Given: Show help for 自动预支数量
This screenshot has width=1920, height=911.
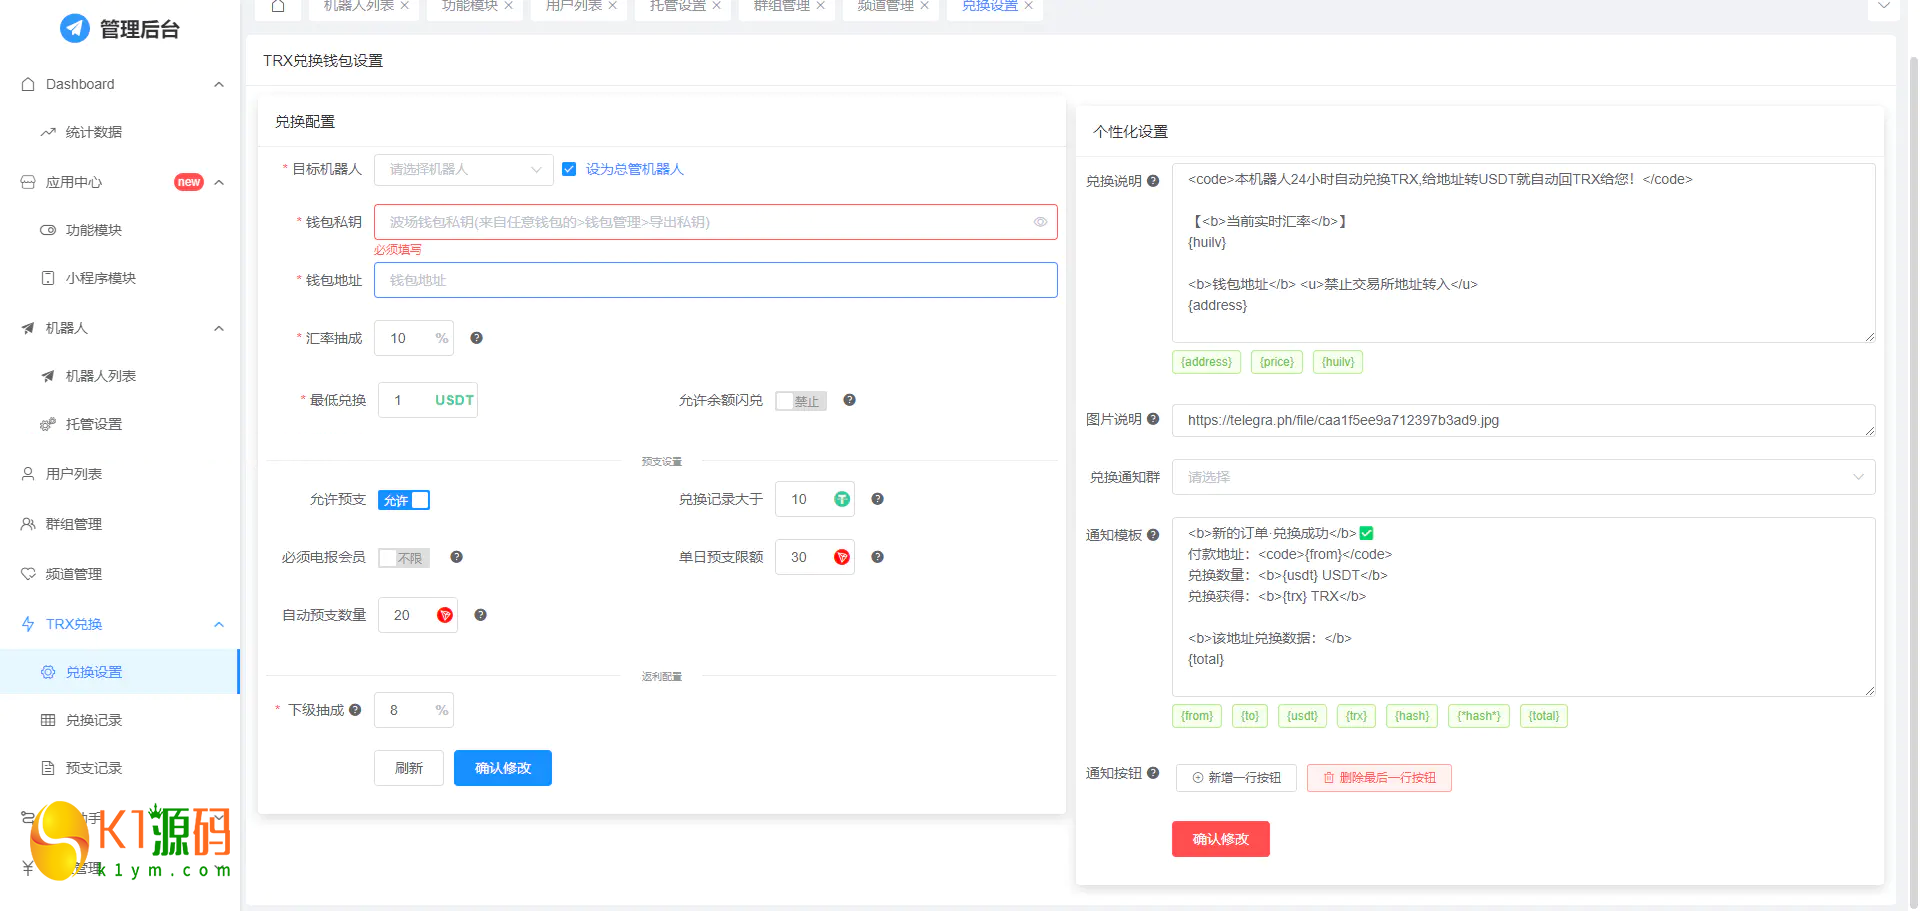Looking at the screenshot, I should point(480,615).
